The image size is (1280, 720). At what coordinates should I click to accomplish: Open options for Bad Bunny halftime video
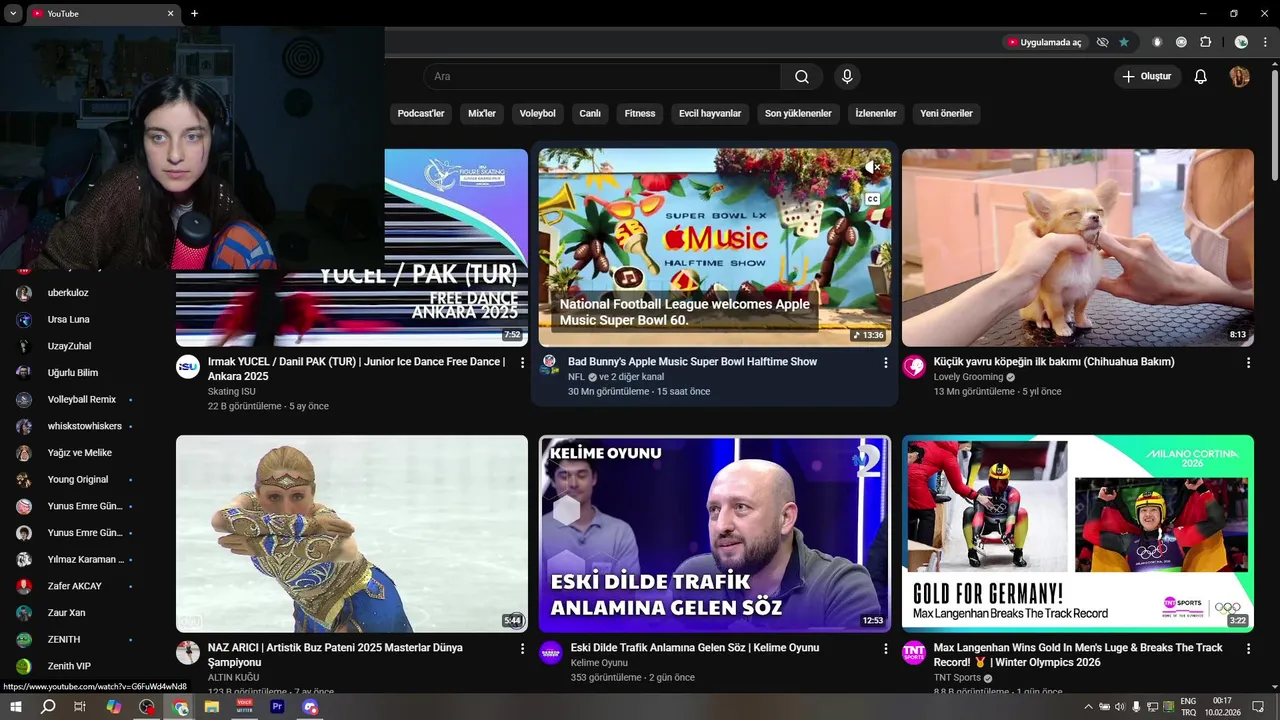point(885,363)
